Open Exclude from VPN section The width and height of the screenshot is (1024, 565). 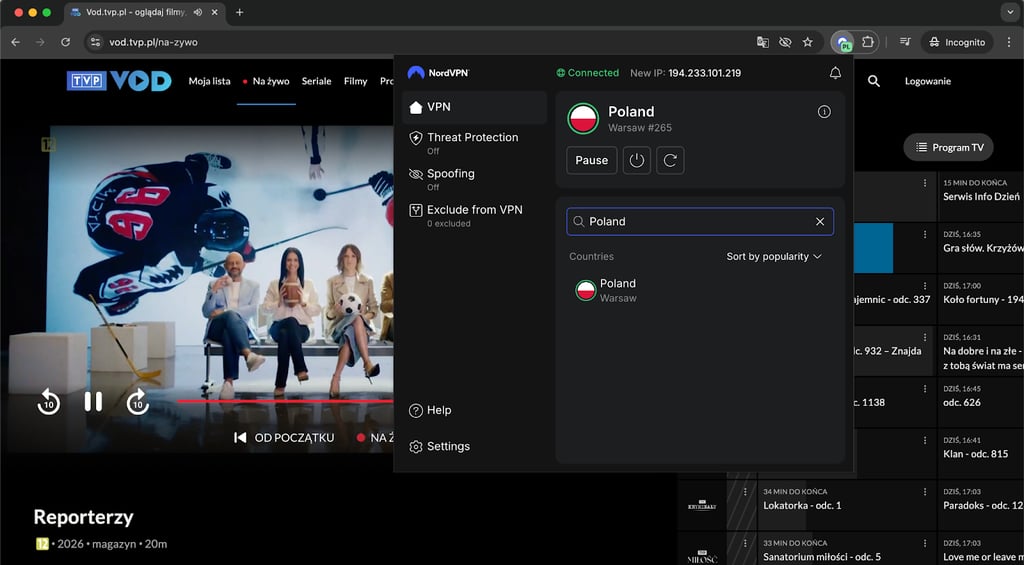pos(474,216)
